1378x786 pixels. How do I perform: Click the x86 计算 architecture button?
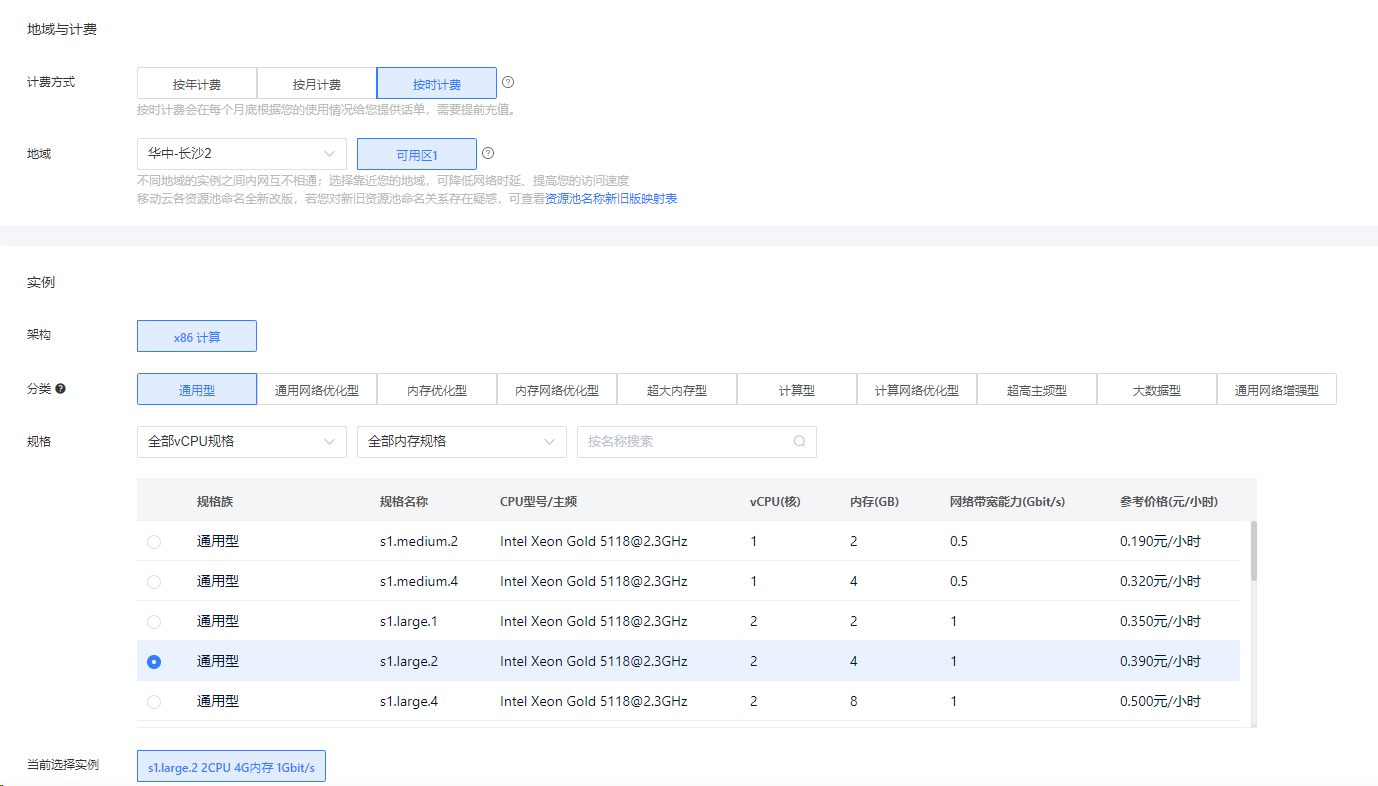[x=197, y=337]
